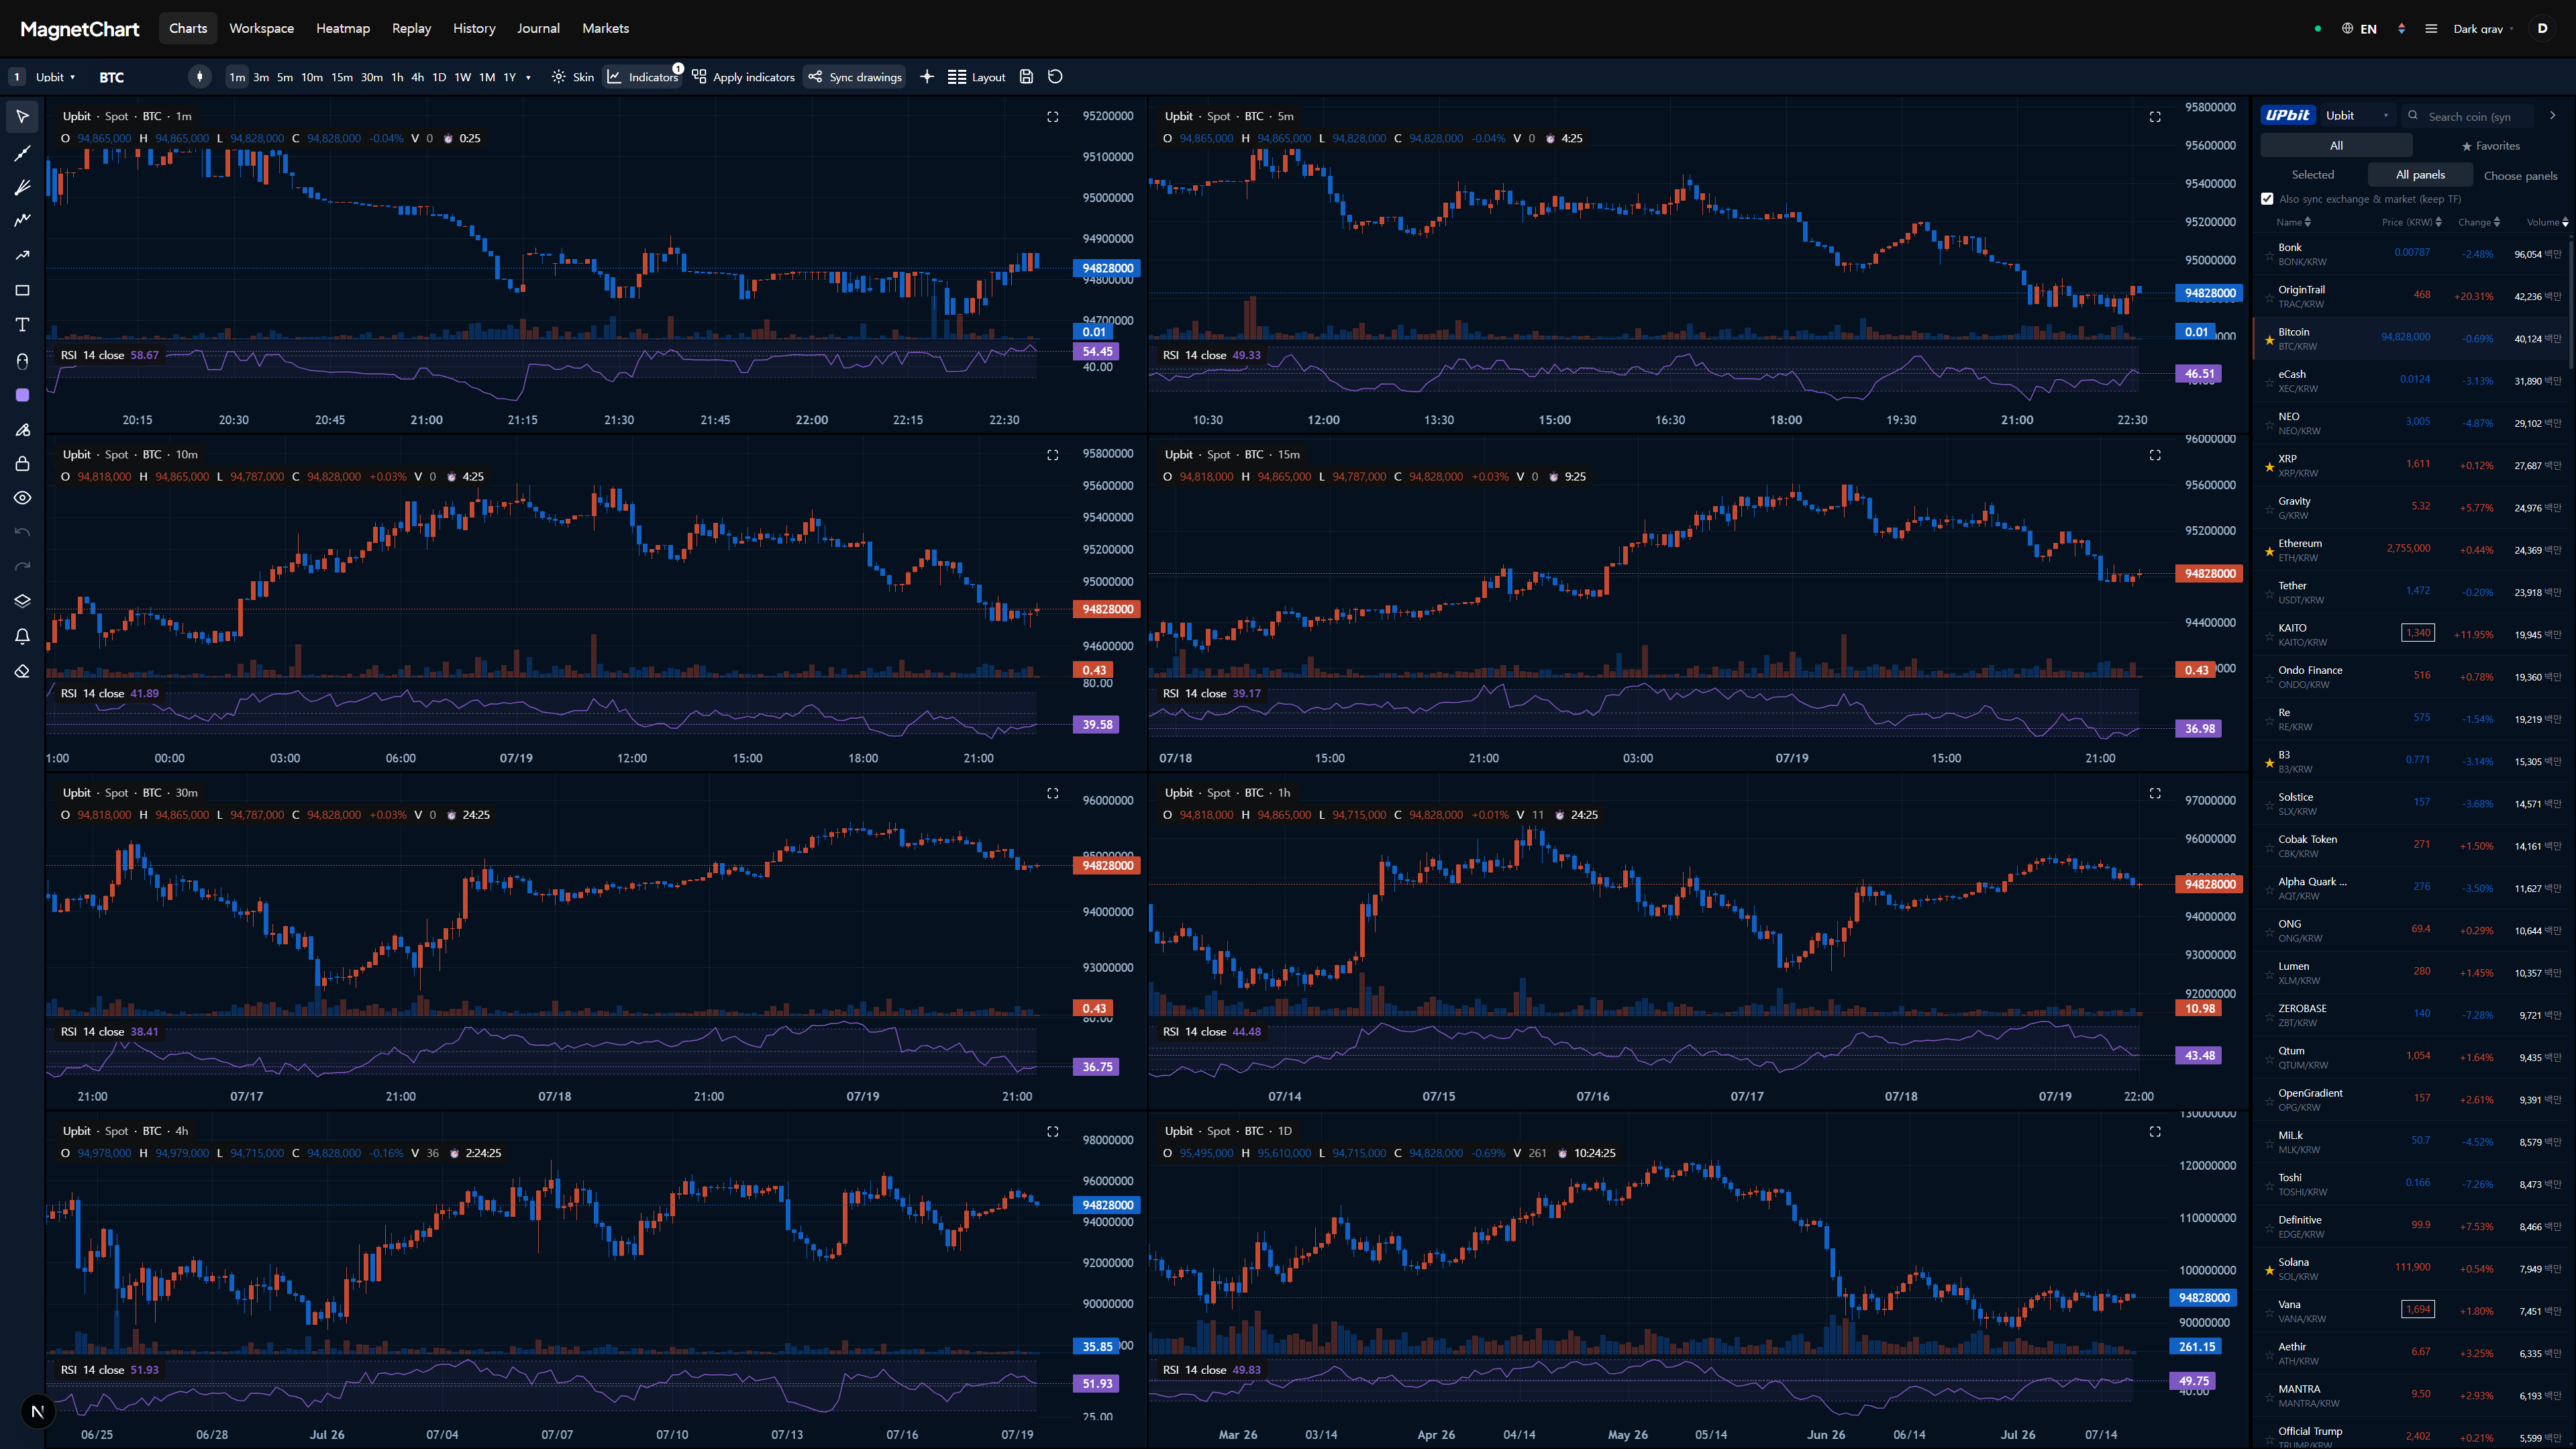
Task: Select the text annotation tool
Action: pyautogui.click(x=22, y=325)
